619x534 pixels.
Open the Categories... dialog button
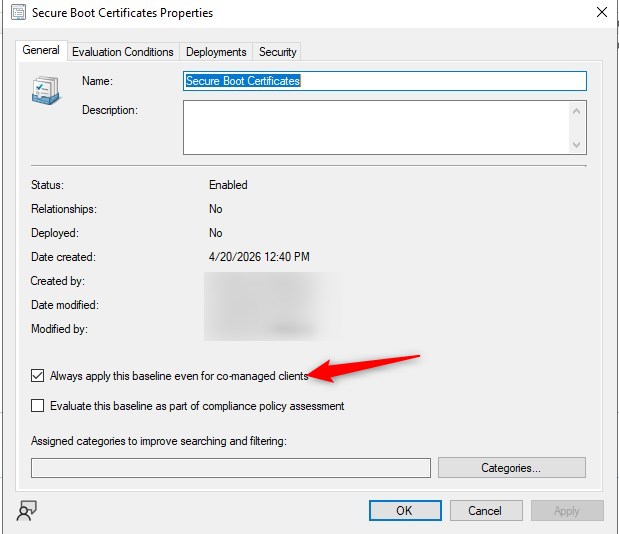(x=511, y=468)
